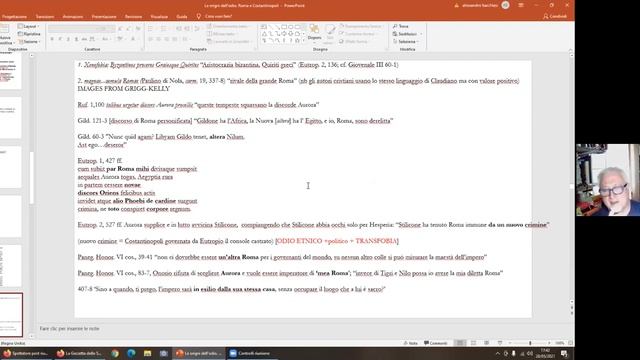Open ribbon display options in title bar
The height and width of the screenshot is (360, 640).
pyautogui.click(x=521, y=5)
